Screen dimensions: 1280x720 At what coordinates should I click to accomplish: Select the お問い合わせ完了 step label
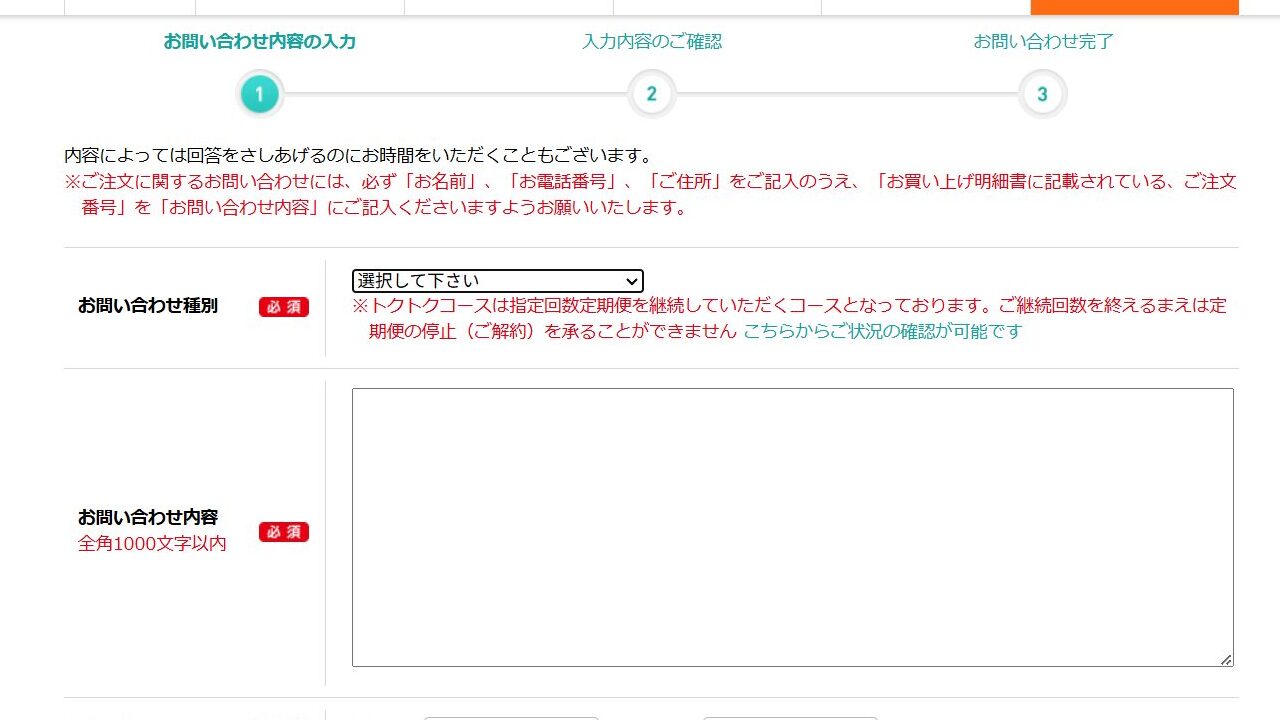pos(1043,42)
